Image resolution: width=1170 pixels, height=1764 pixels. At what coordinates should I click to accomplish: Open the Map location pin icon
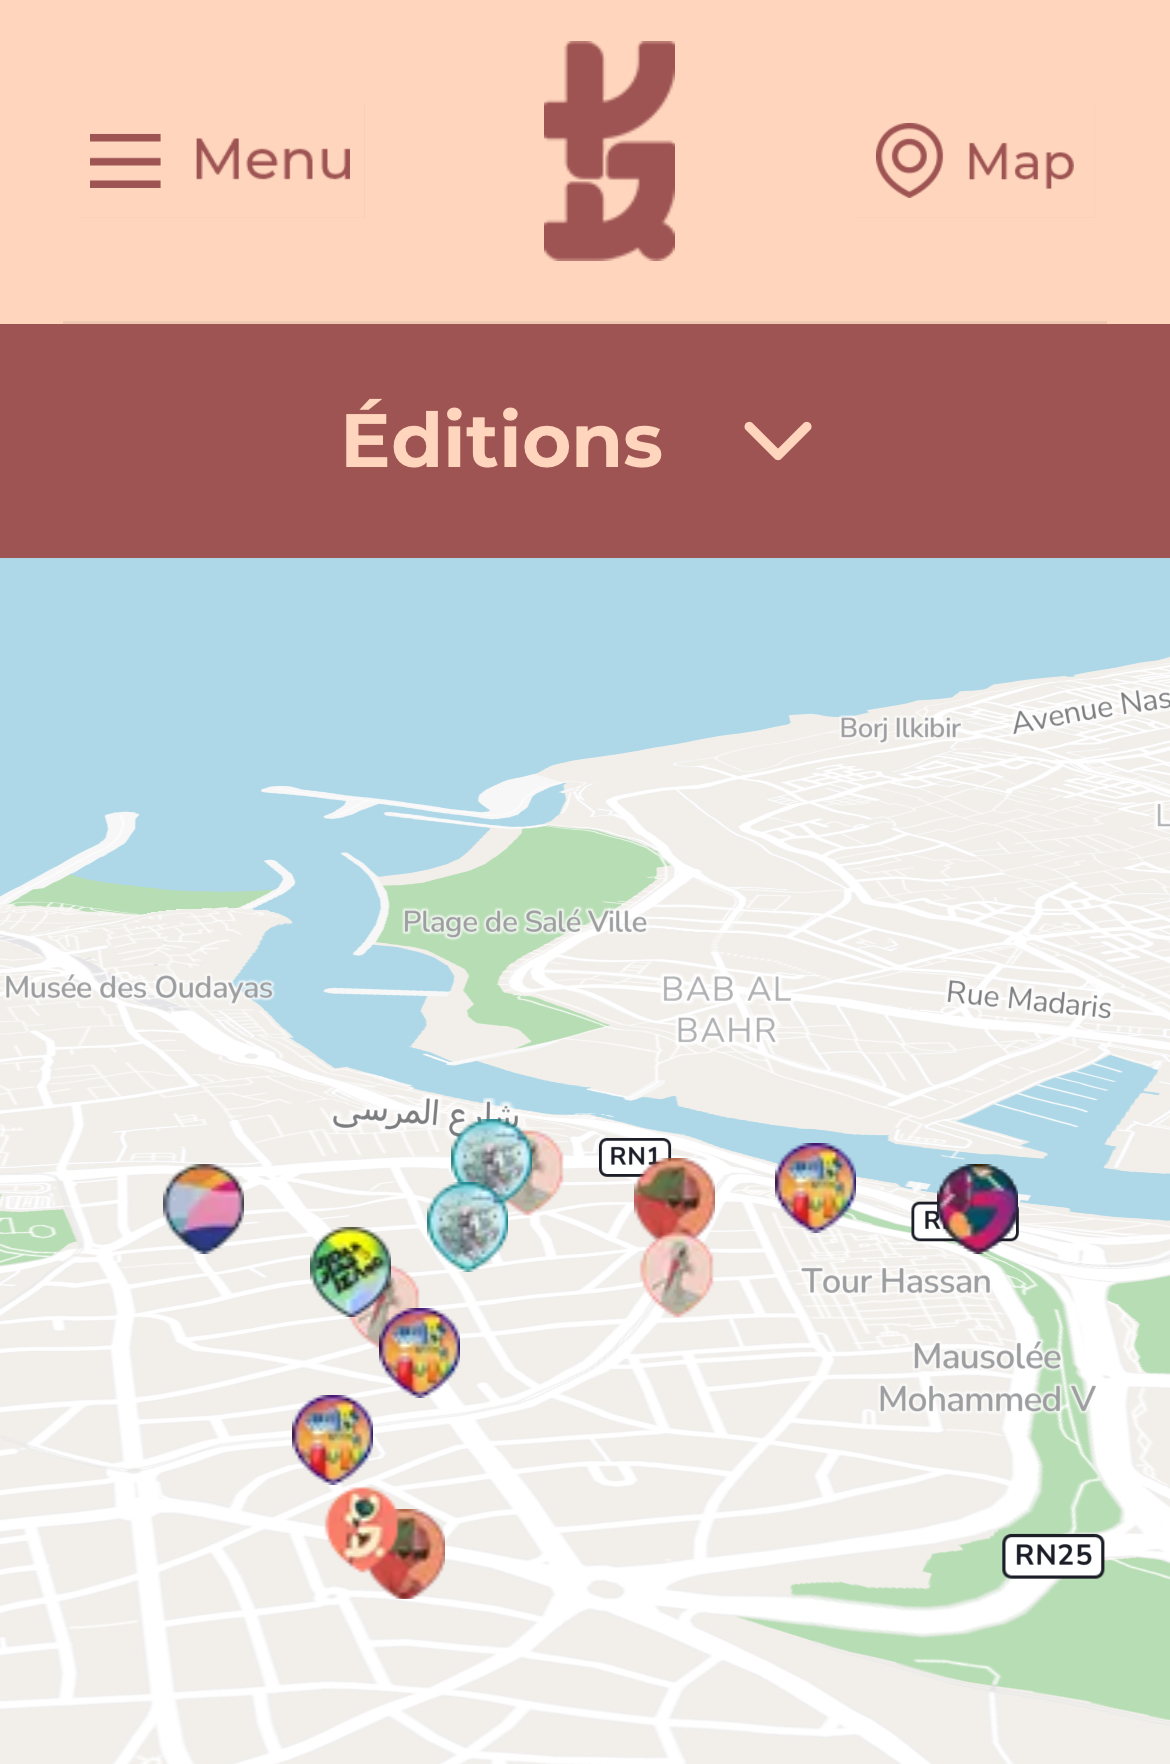(908, 160)
